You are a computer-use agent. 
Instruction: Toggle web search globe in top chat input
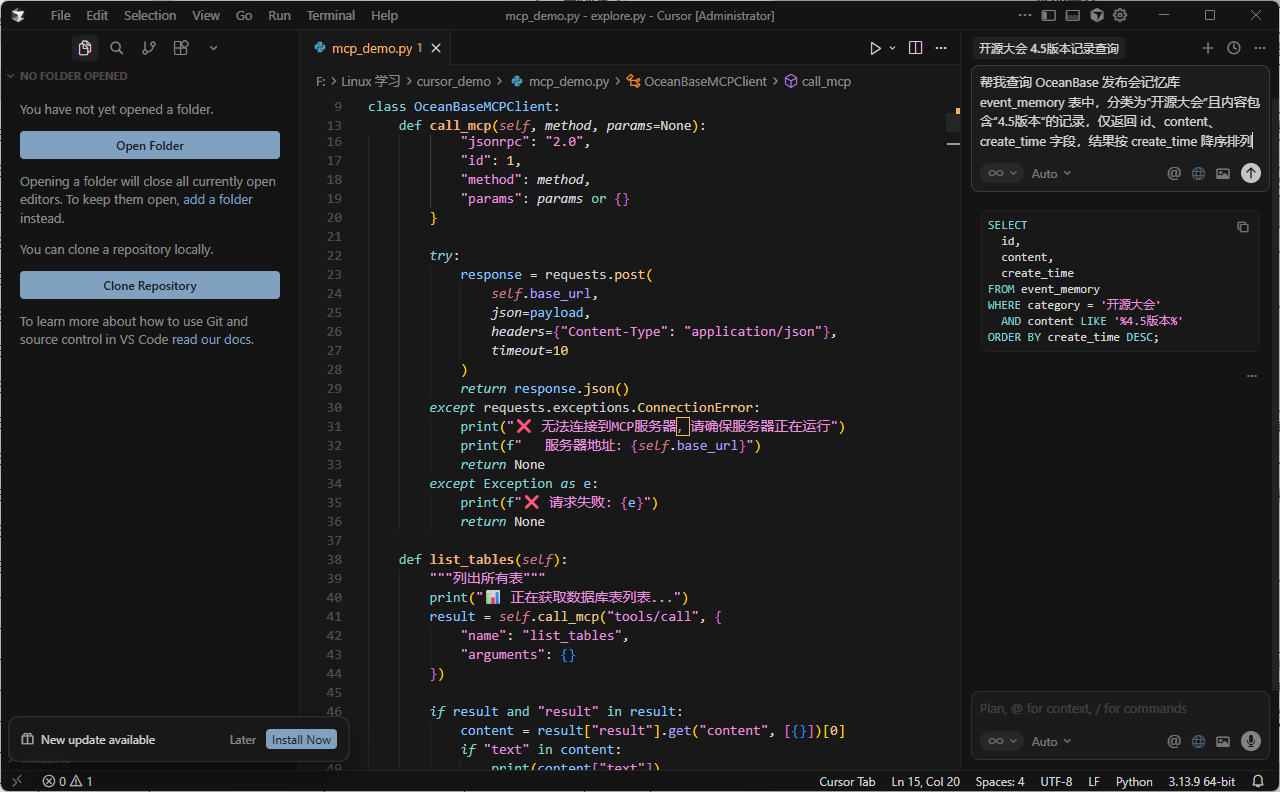1199,173
